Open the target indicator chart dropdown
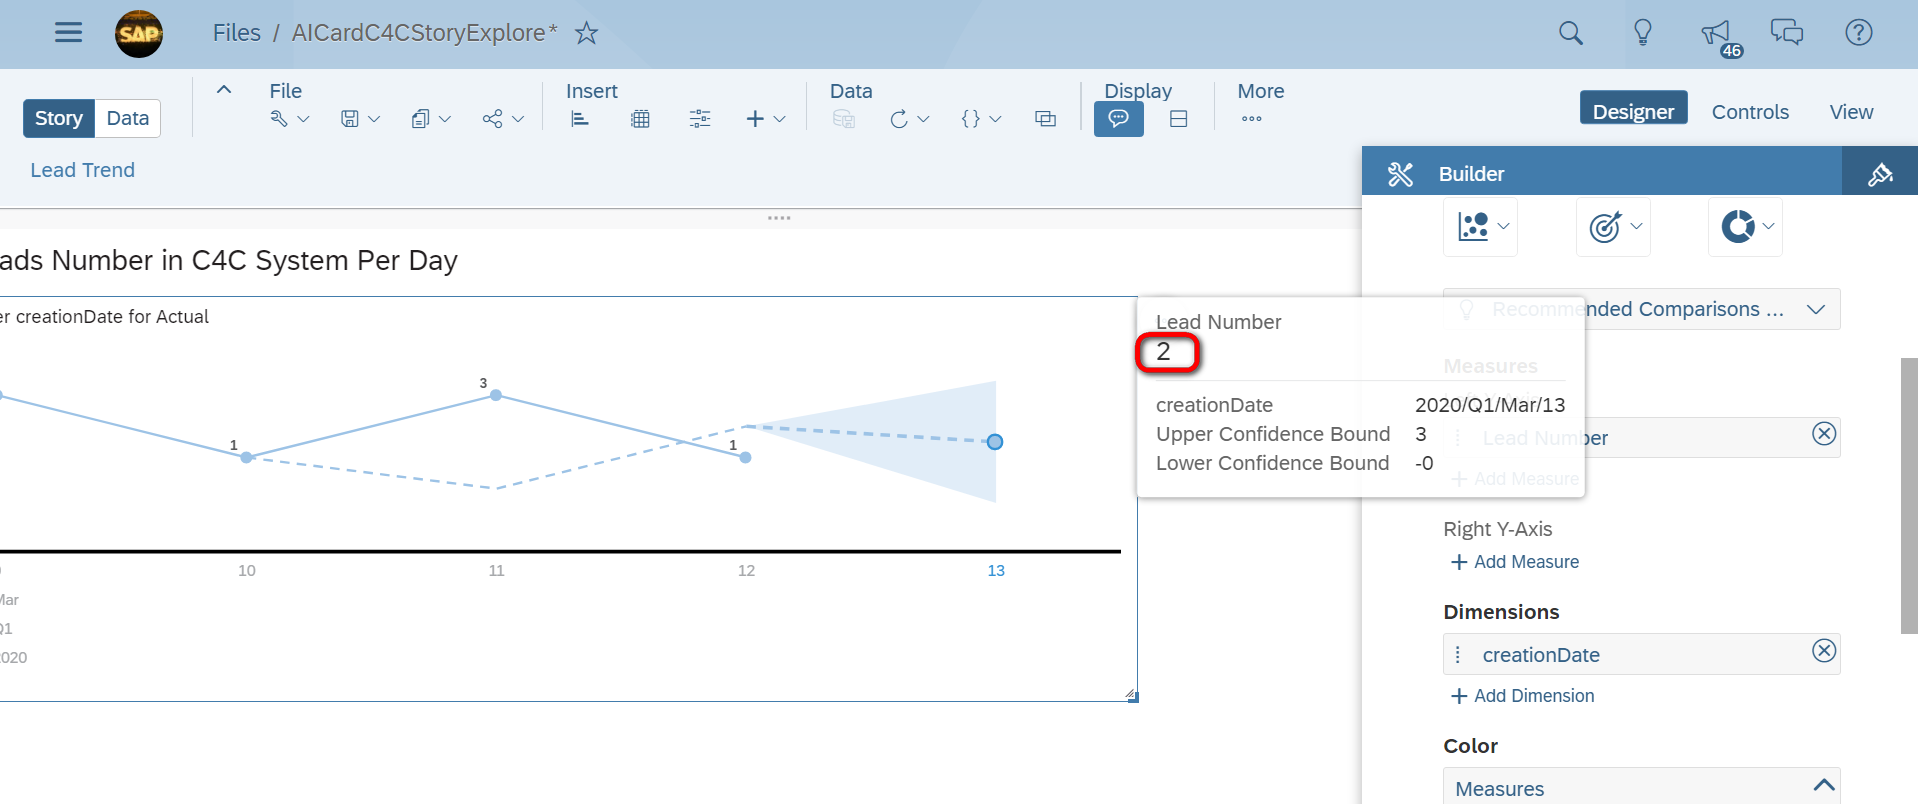Viewport: 1918px width, 804px height. [1613, 227]
